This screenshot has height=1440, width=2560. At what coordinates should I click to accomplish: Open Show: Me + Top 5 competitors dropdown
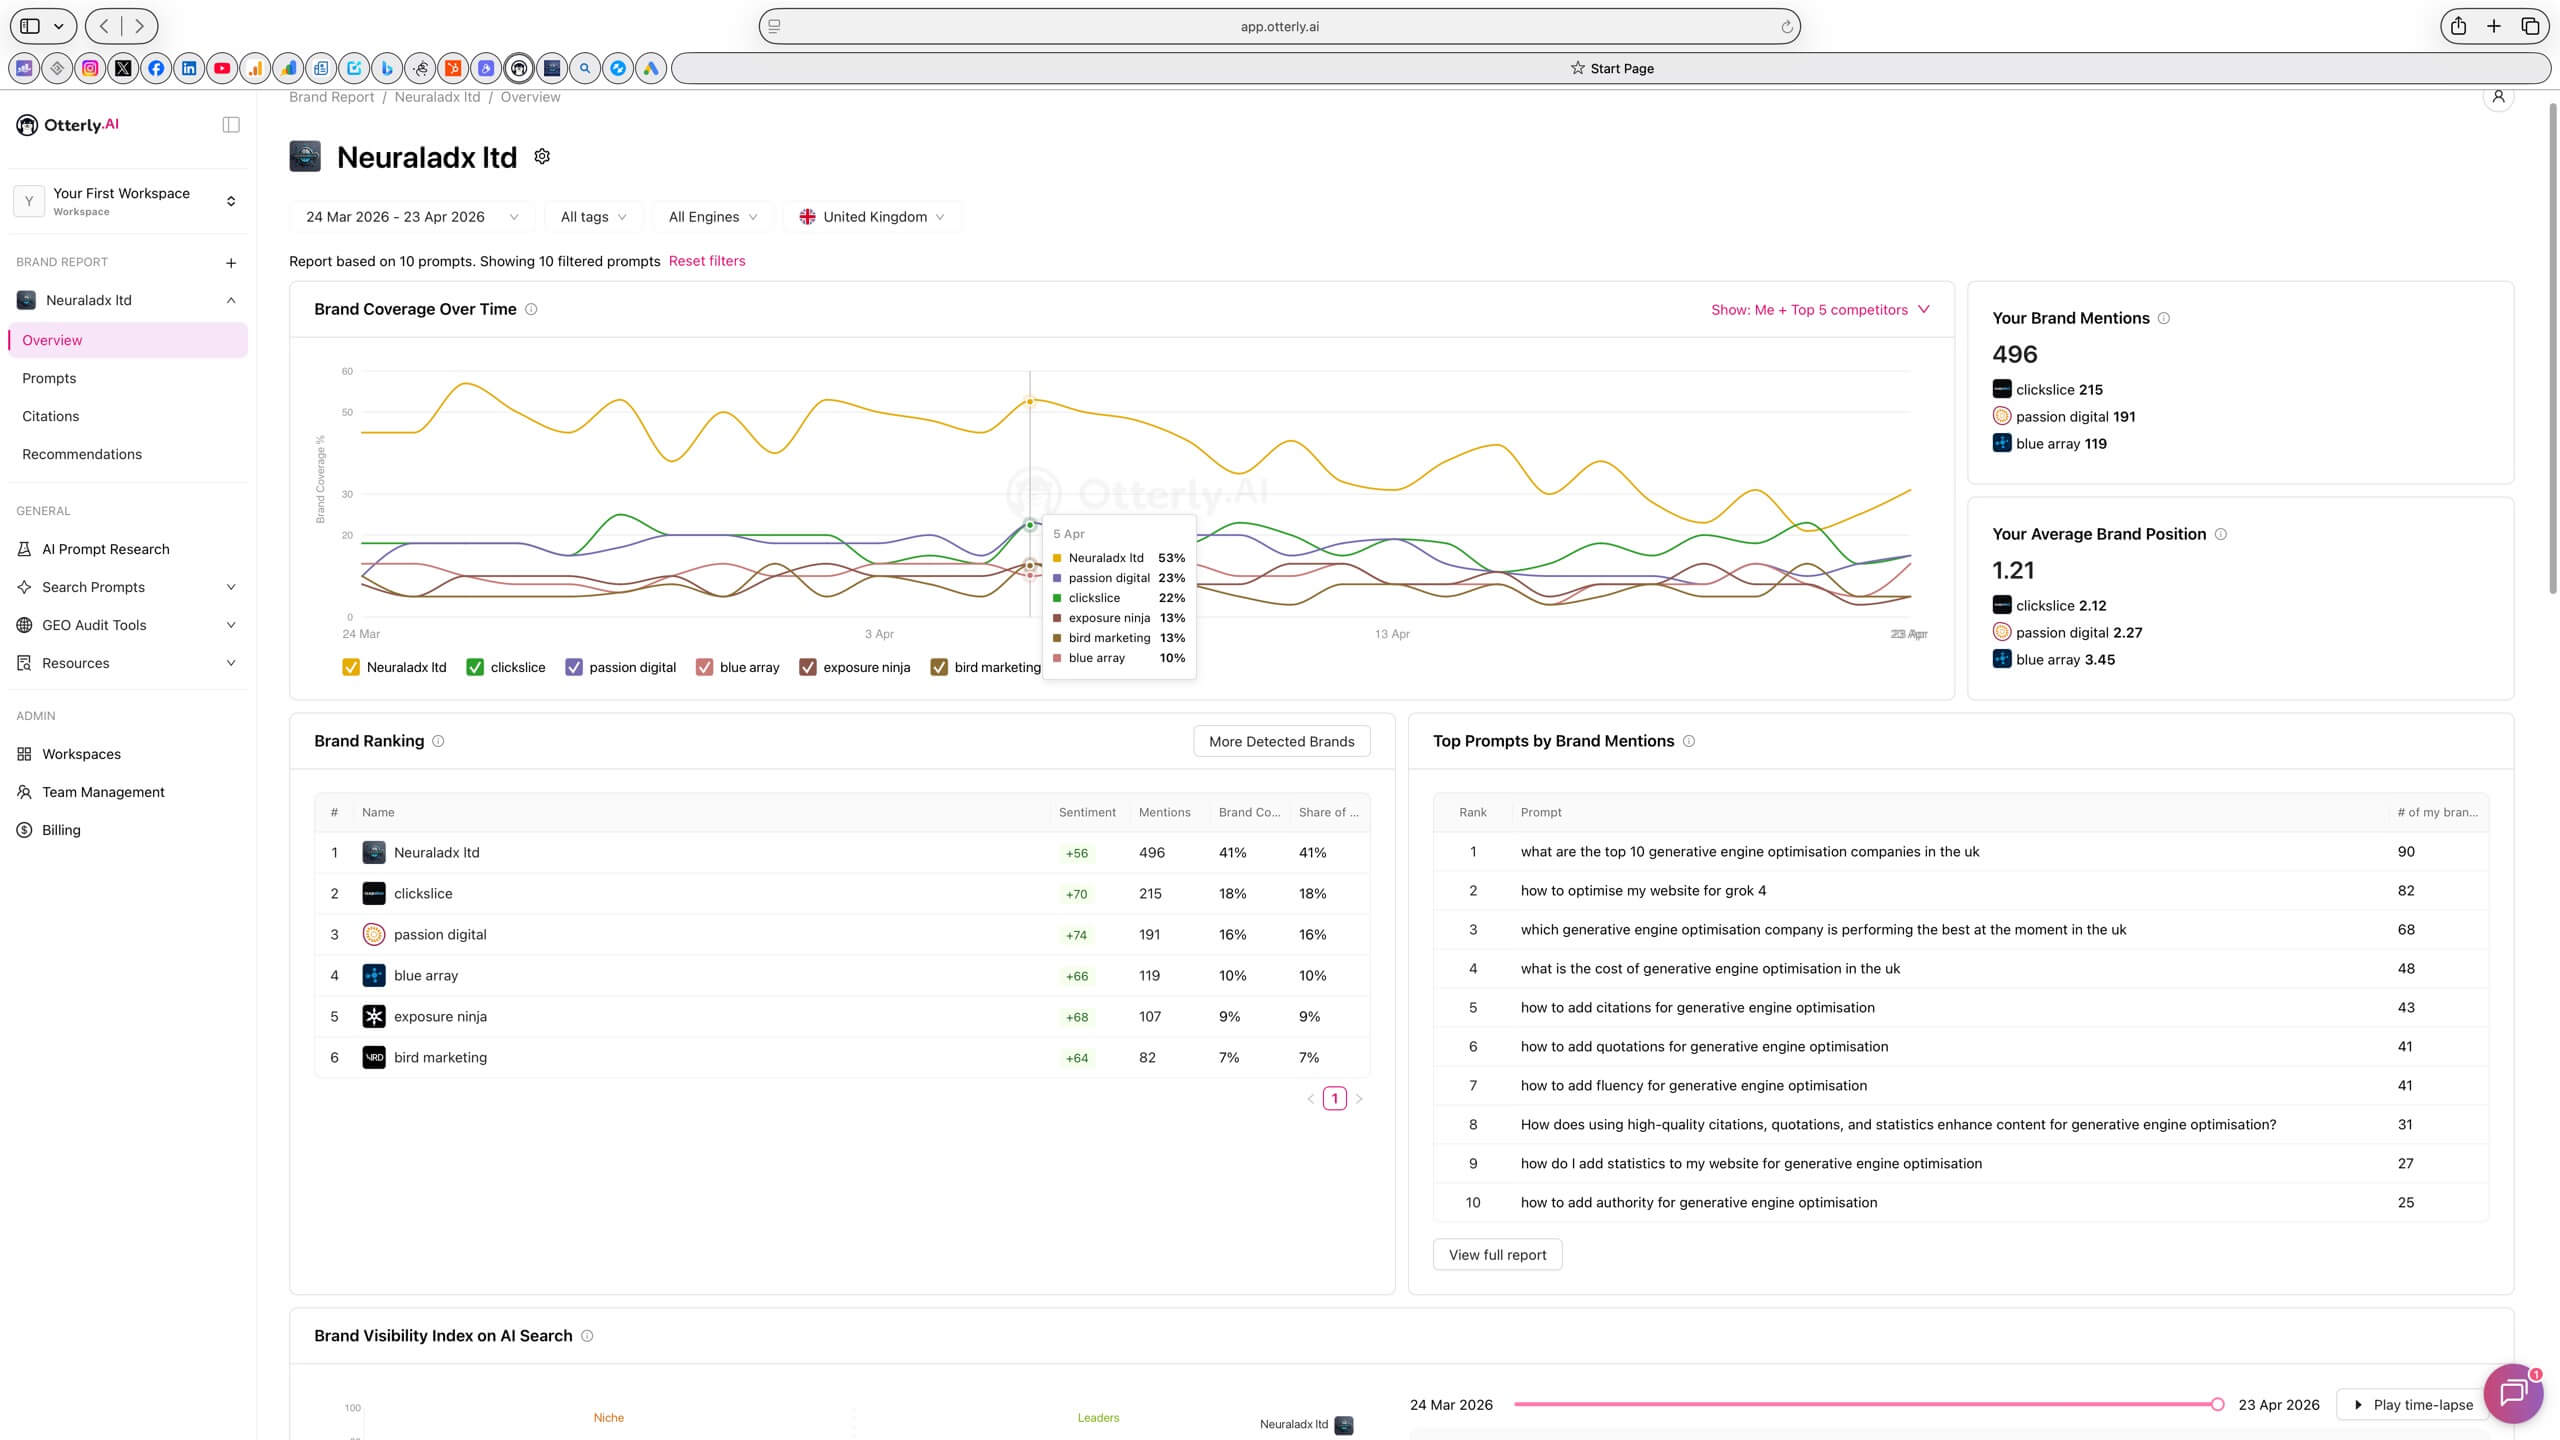[1820, 310]
